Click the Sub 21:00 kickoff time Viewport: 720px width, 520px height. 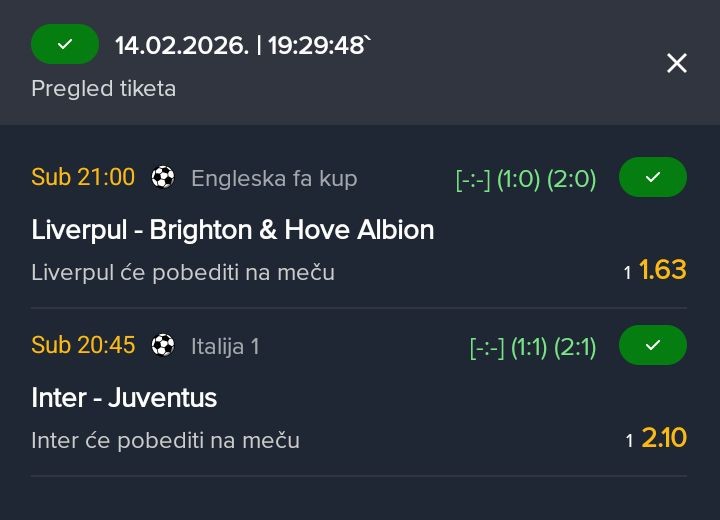point(83,178)
